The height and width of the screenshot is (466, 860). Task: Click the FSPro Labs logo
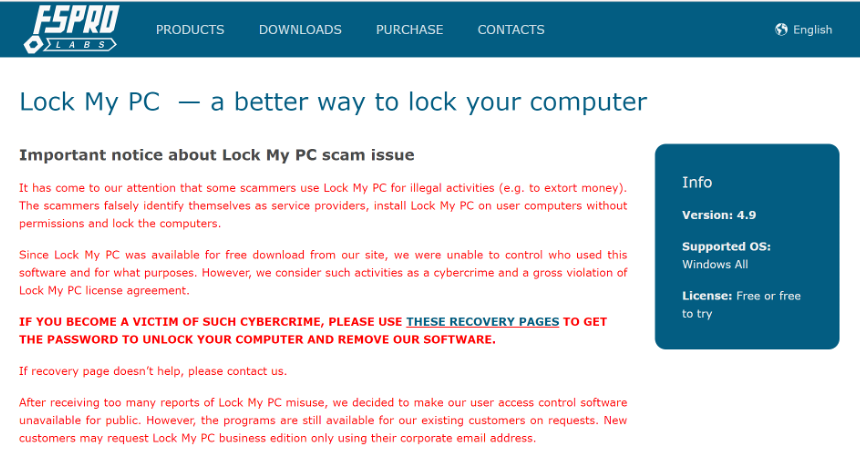[71, 29]
